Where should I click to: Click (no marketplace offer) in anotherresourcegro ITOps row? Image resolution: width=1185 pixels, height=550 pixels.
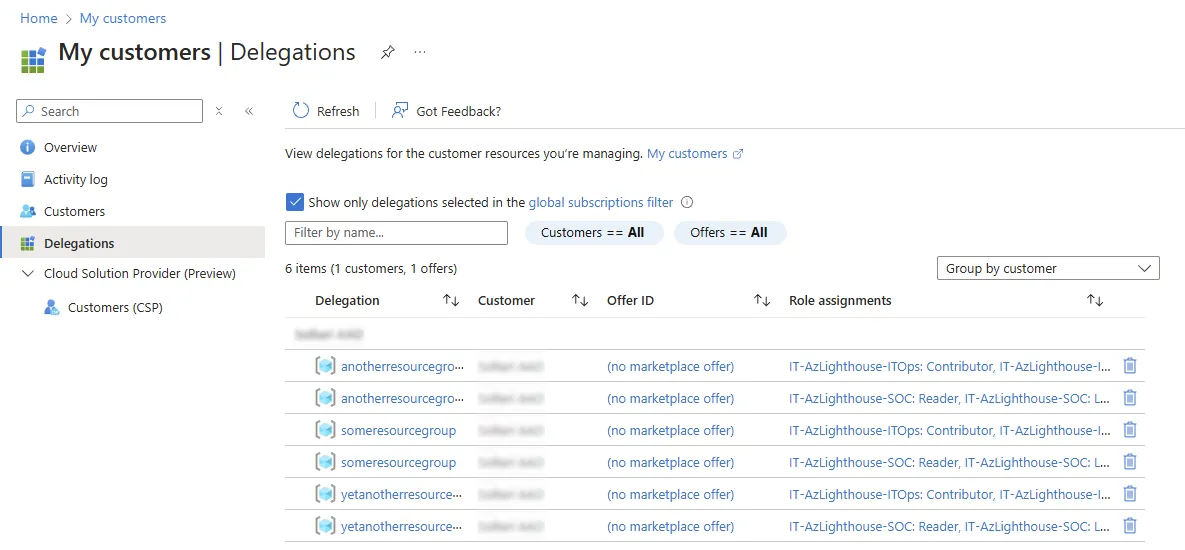[x=670, y=366]
